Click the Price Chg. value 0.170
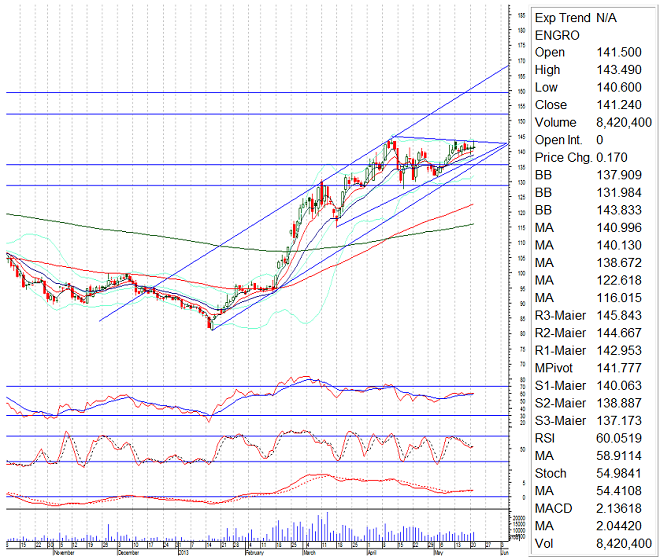Viewport: 660px width, 560px height. point(615,157)
